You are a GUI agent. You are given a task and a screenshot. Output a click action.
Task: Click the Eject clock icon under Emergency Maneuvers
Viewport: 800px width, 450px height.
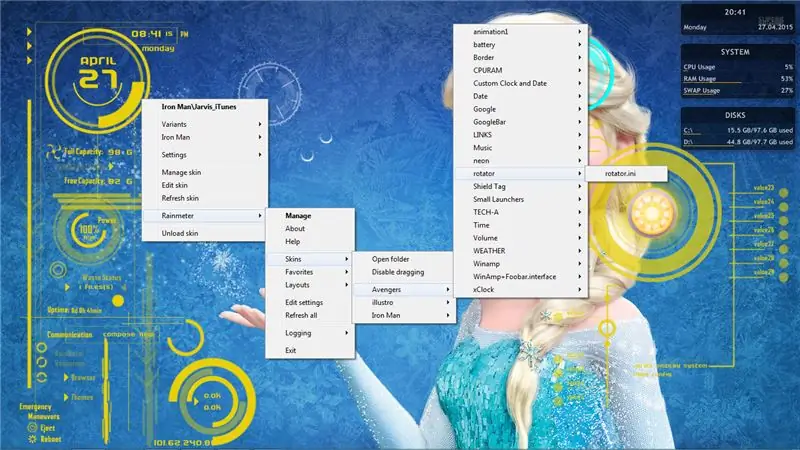[x=33, y=428]
